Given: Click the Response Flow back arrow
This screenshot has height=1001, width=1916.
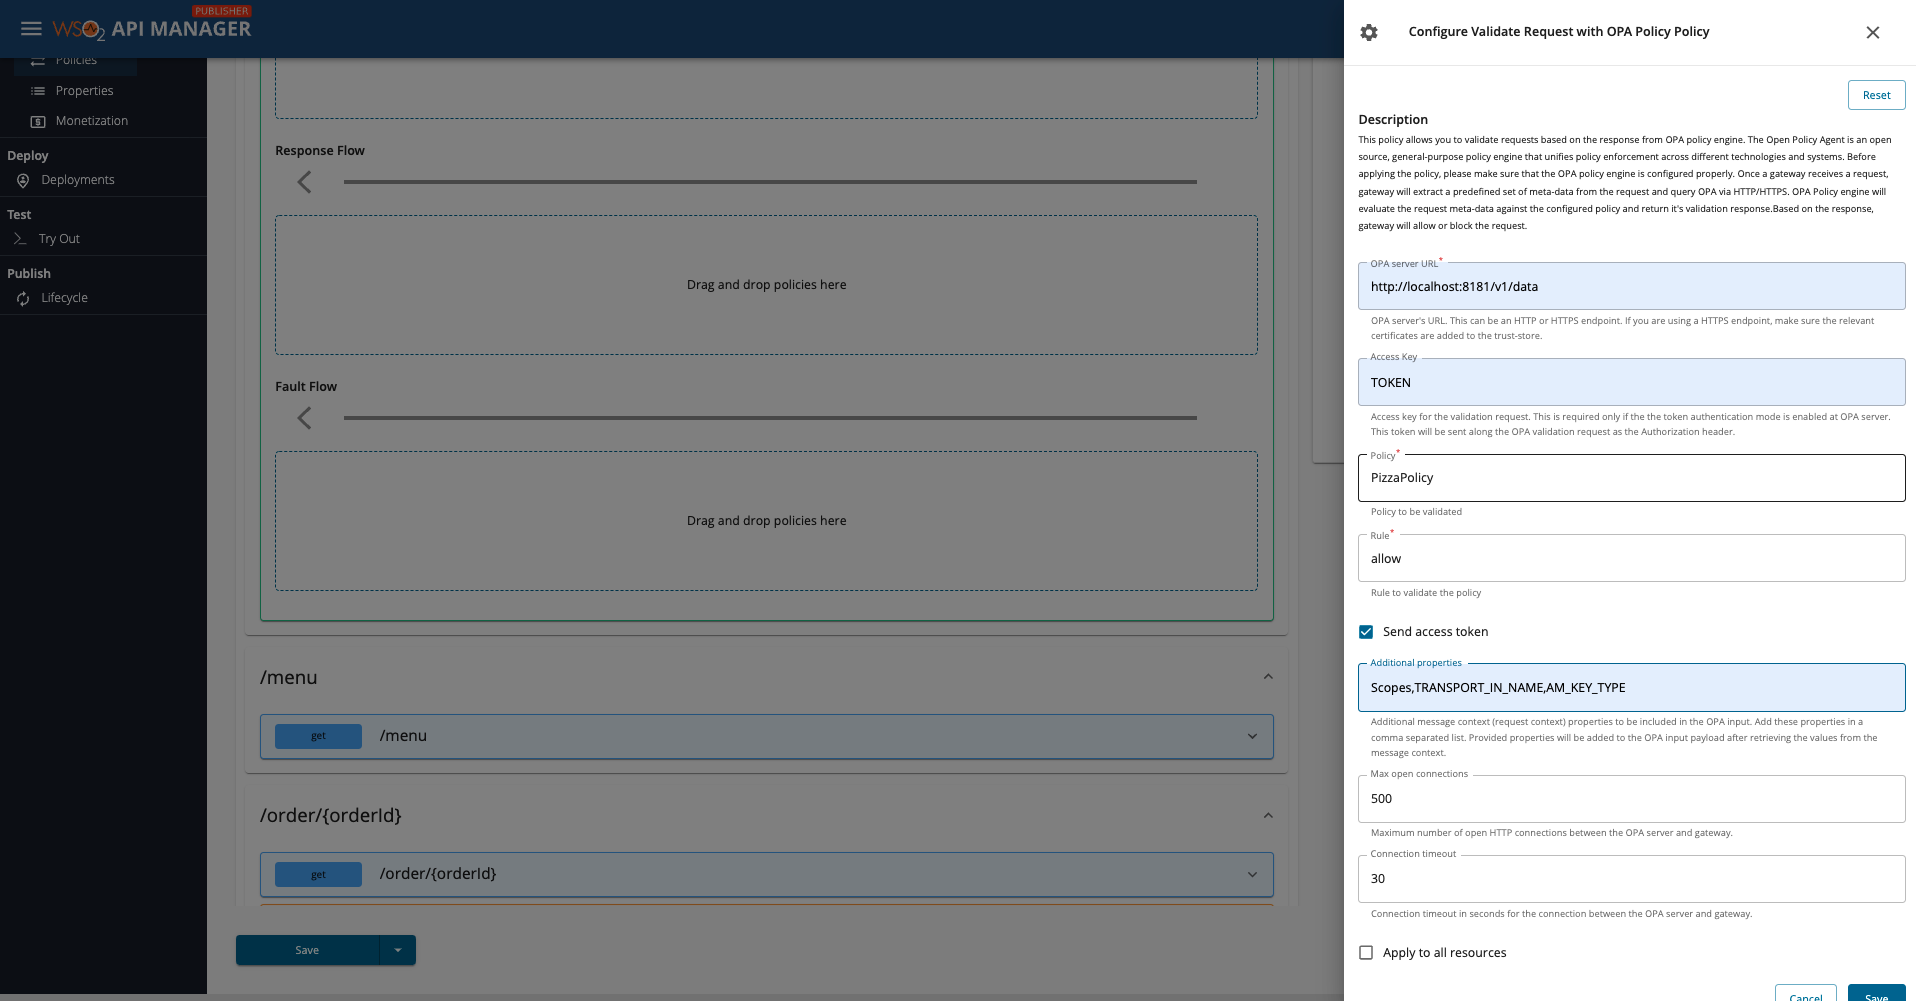Looking at the screenshot, I should click(x=305, y=182).
